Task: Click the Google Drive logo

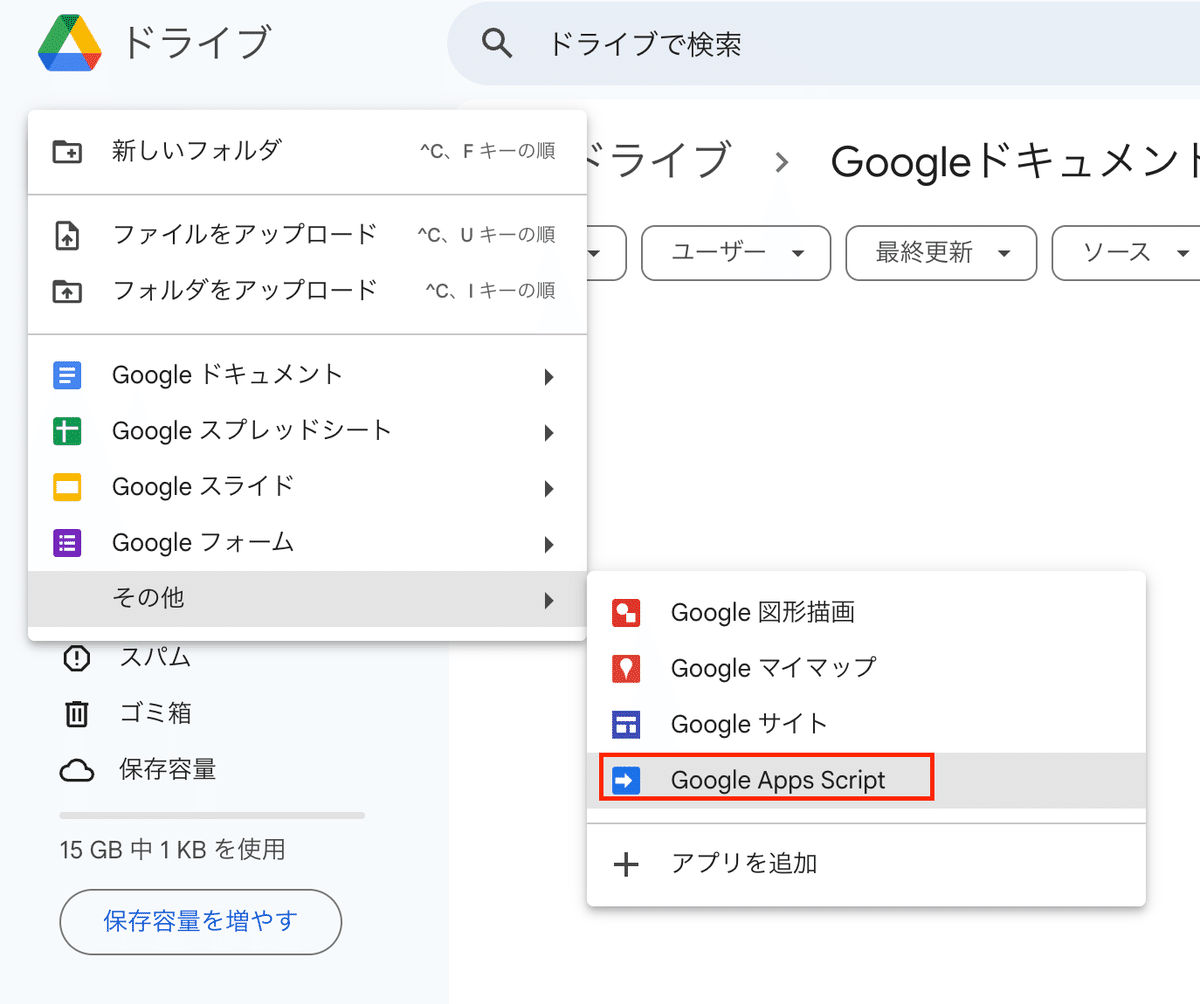Action: (x=70, y=43)
